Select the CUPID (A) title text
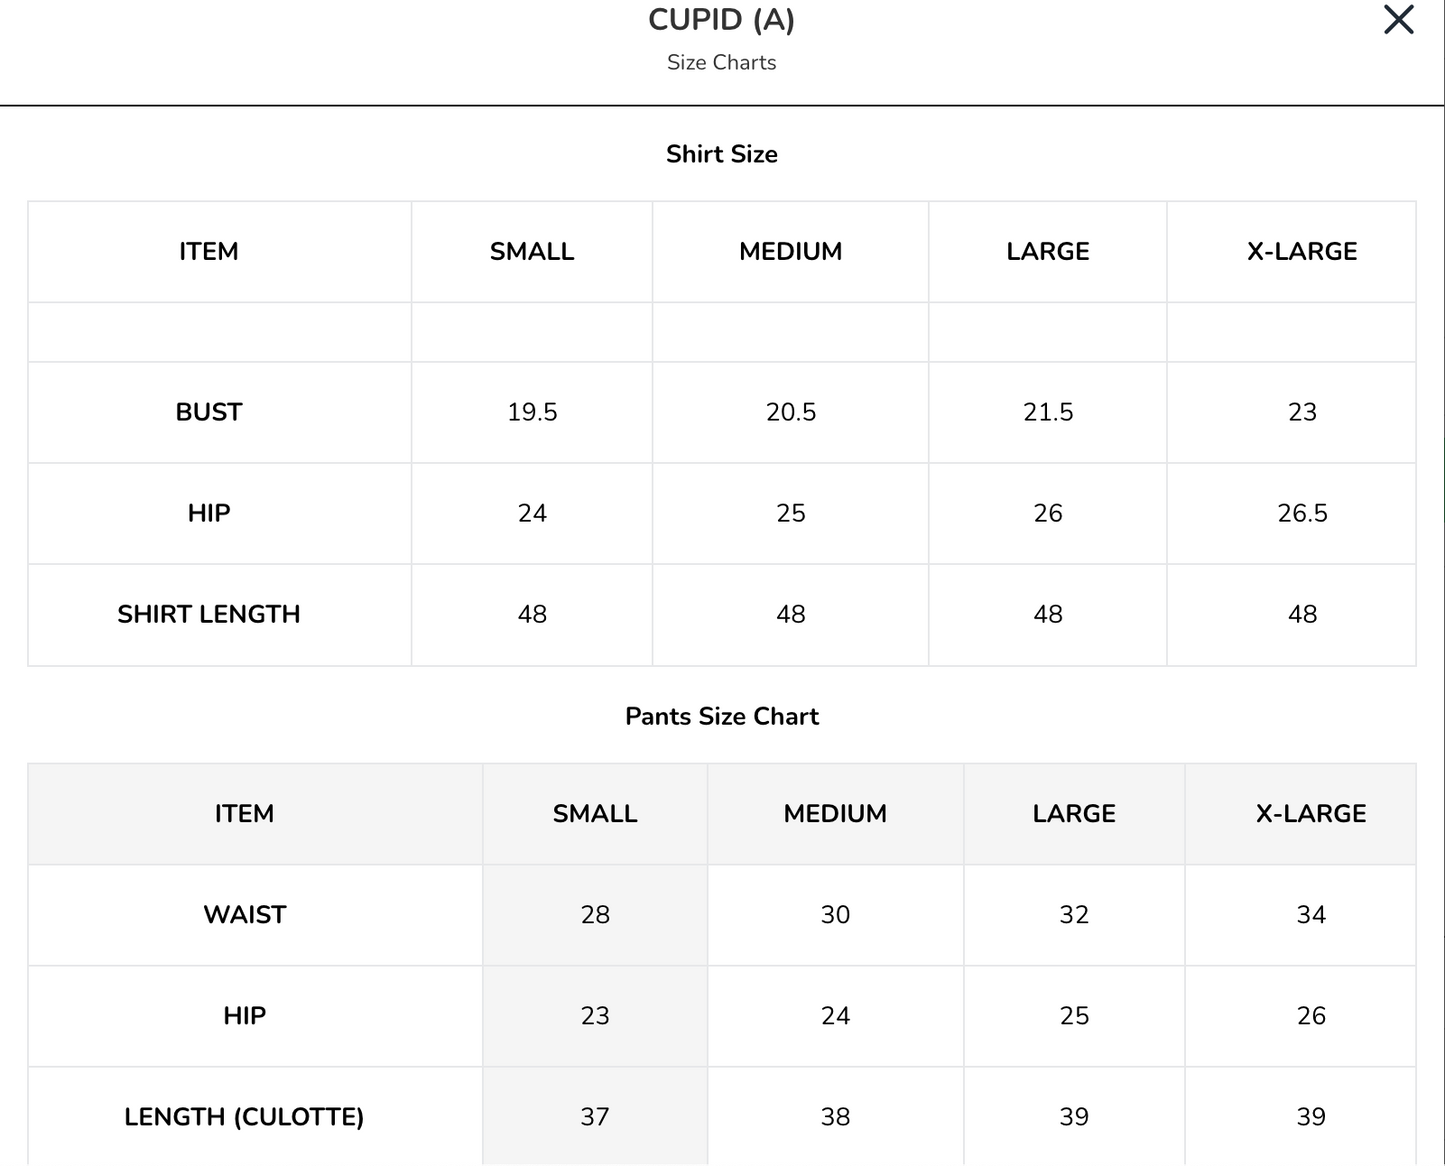Screen dimensions: 1445x1166 tap(722, 20)
